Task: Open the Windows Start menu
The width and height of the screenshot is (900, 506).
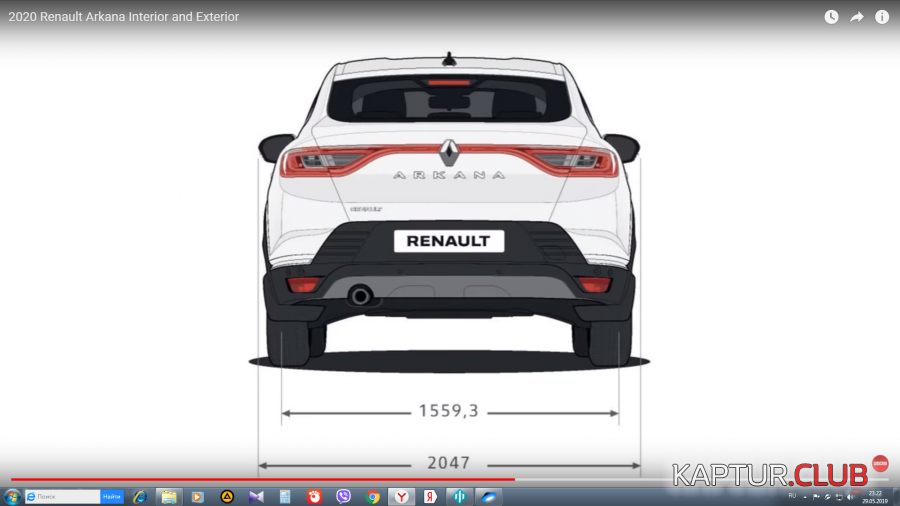Action: (x=11, y=497)
